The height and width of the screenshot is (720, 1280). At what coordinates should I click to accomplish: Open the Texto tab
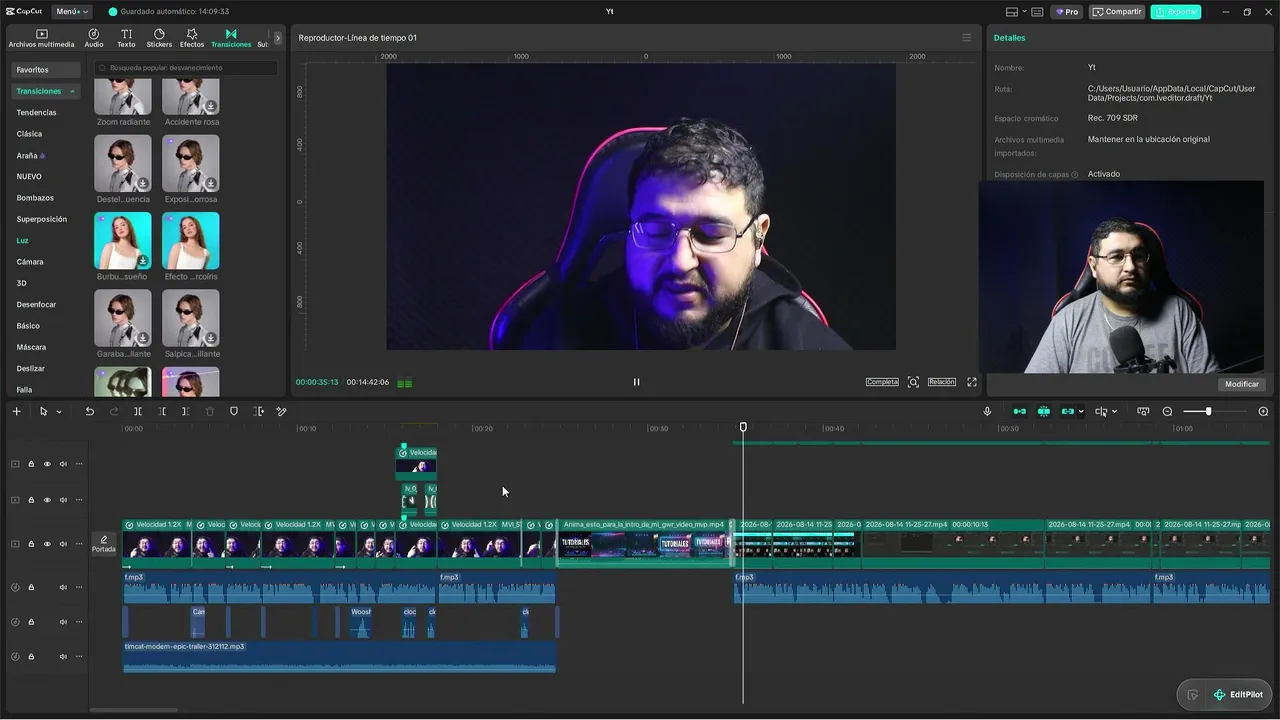pyautogui.click(x=126, y=38)
